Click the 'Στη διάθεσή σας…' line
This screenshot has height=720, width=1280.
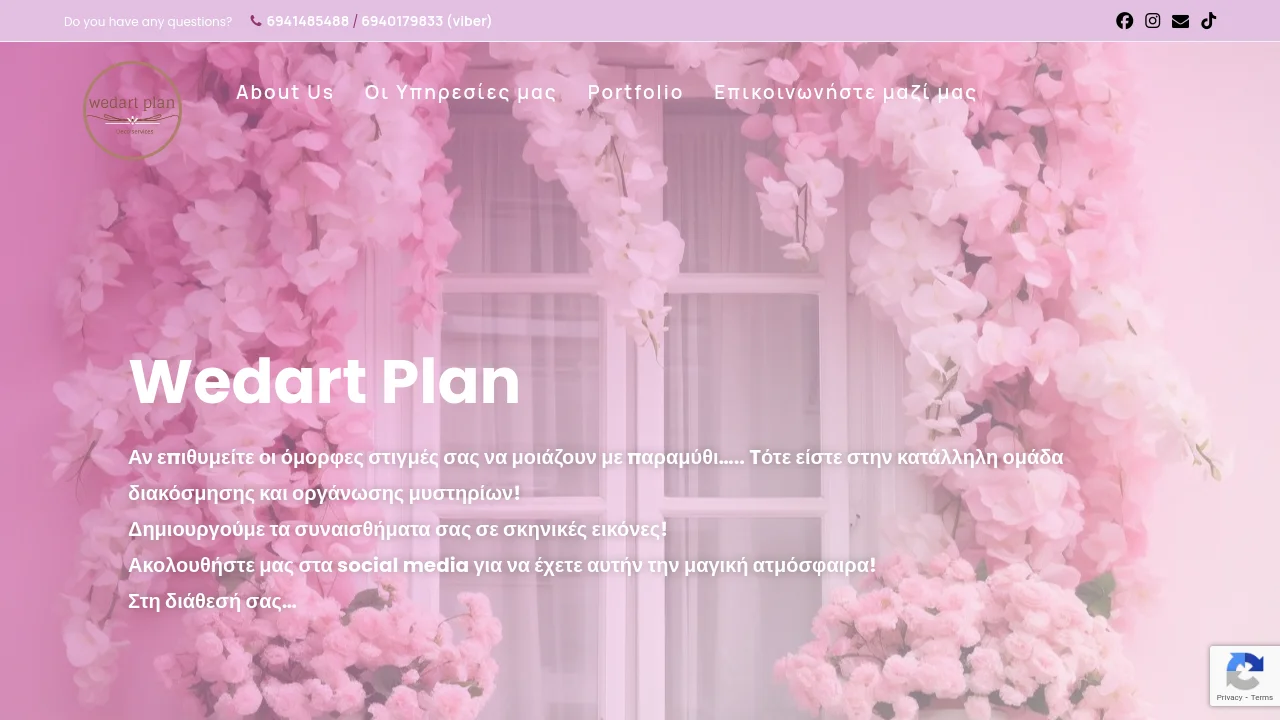(x=212, y=601)
